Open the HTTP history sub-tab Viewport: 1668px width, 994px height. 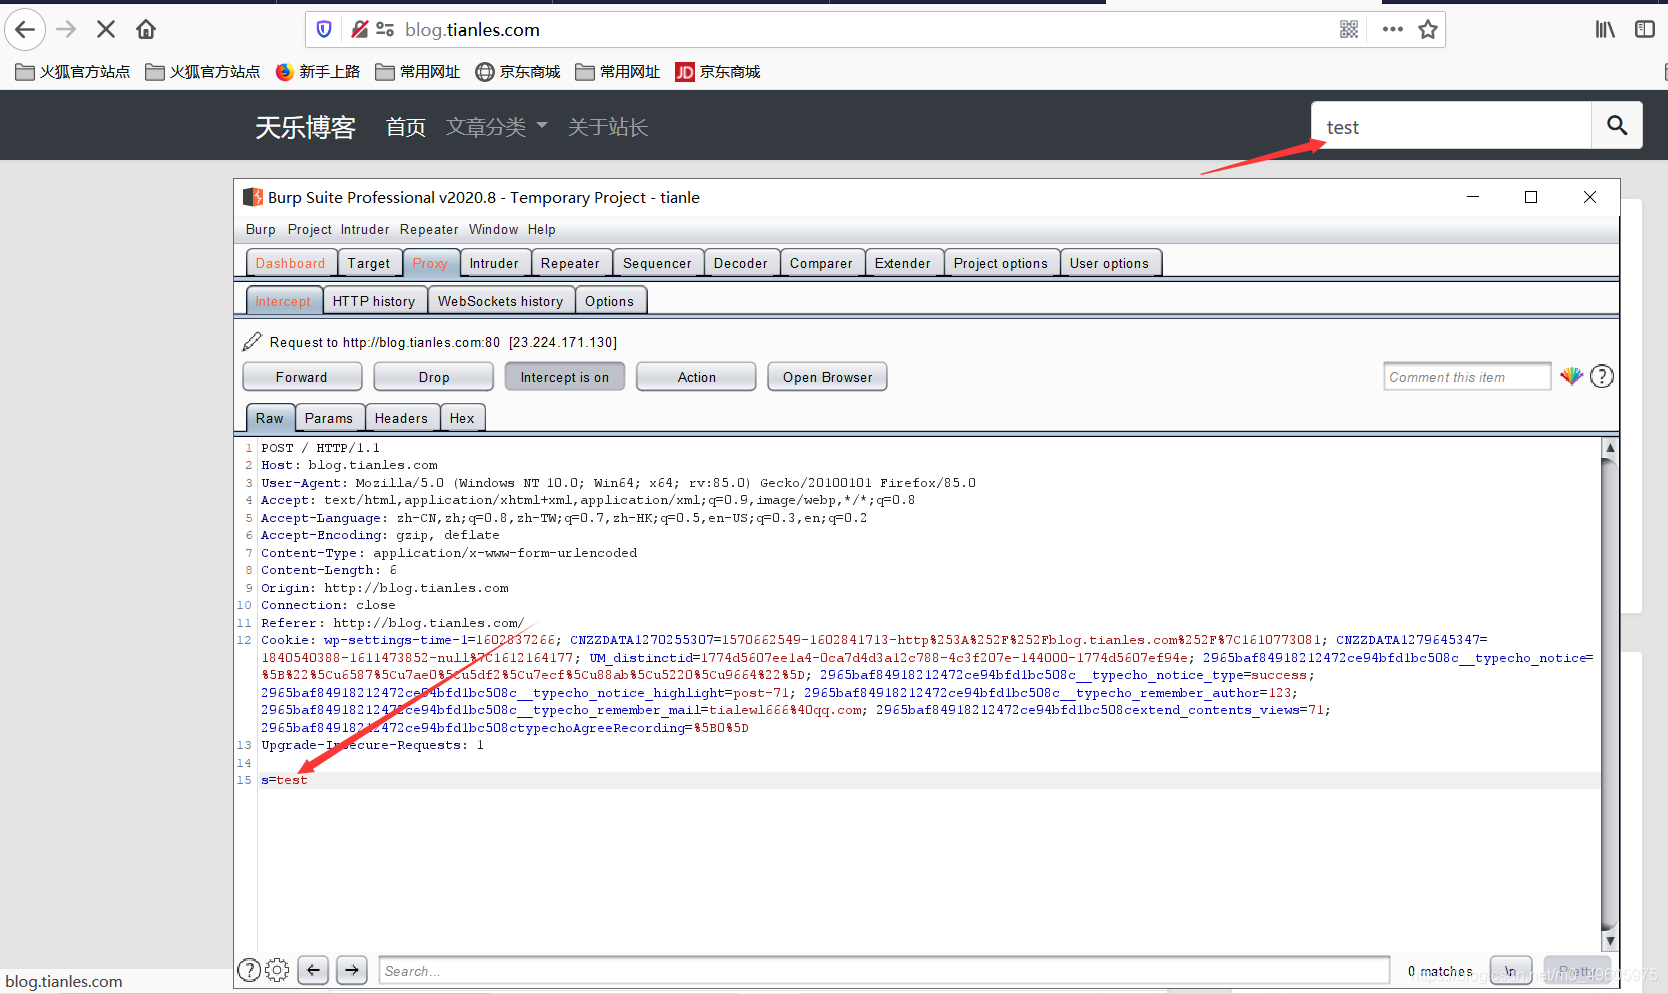point(374,301)
